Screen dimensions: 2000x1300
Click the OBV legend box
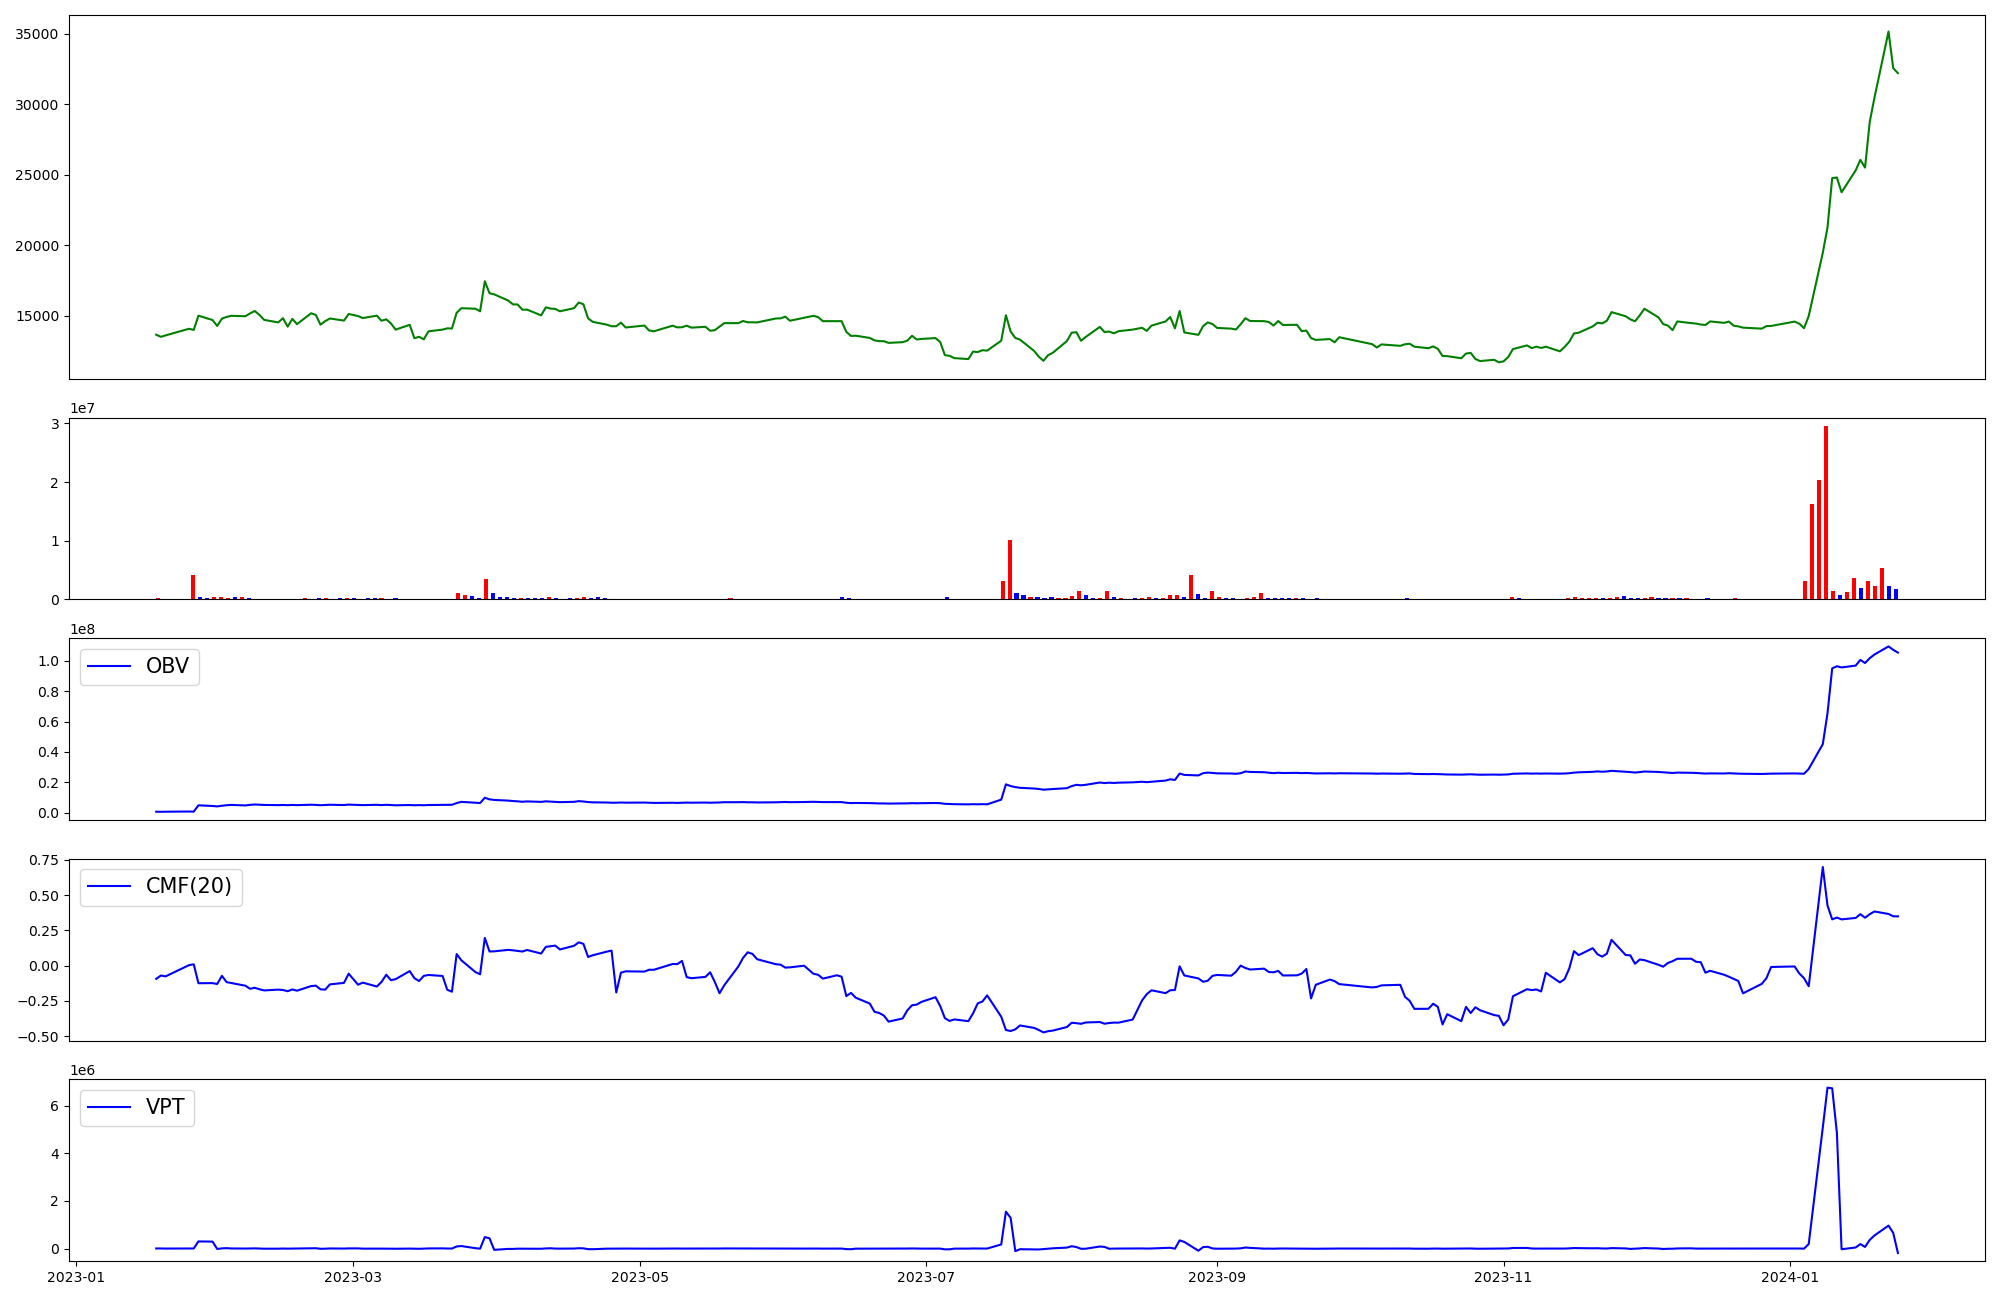(x=140, y=667)
